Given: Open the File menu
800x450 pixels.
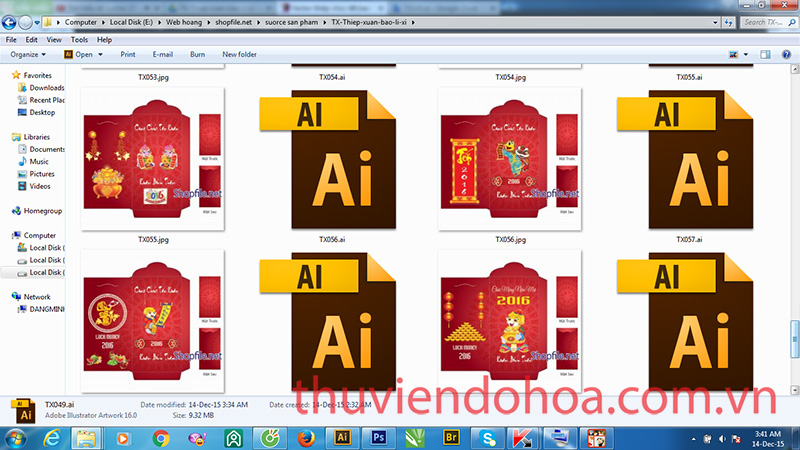Looking at the screenshot, I should [11, 40].
